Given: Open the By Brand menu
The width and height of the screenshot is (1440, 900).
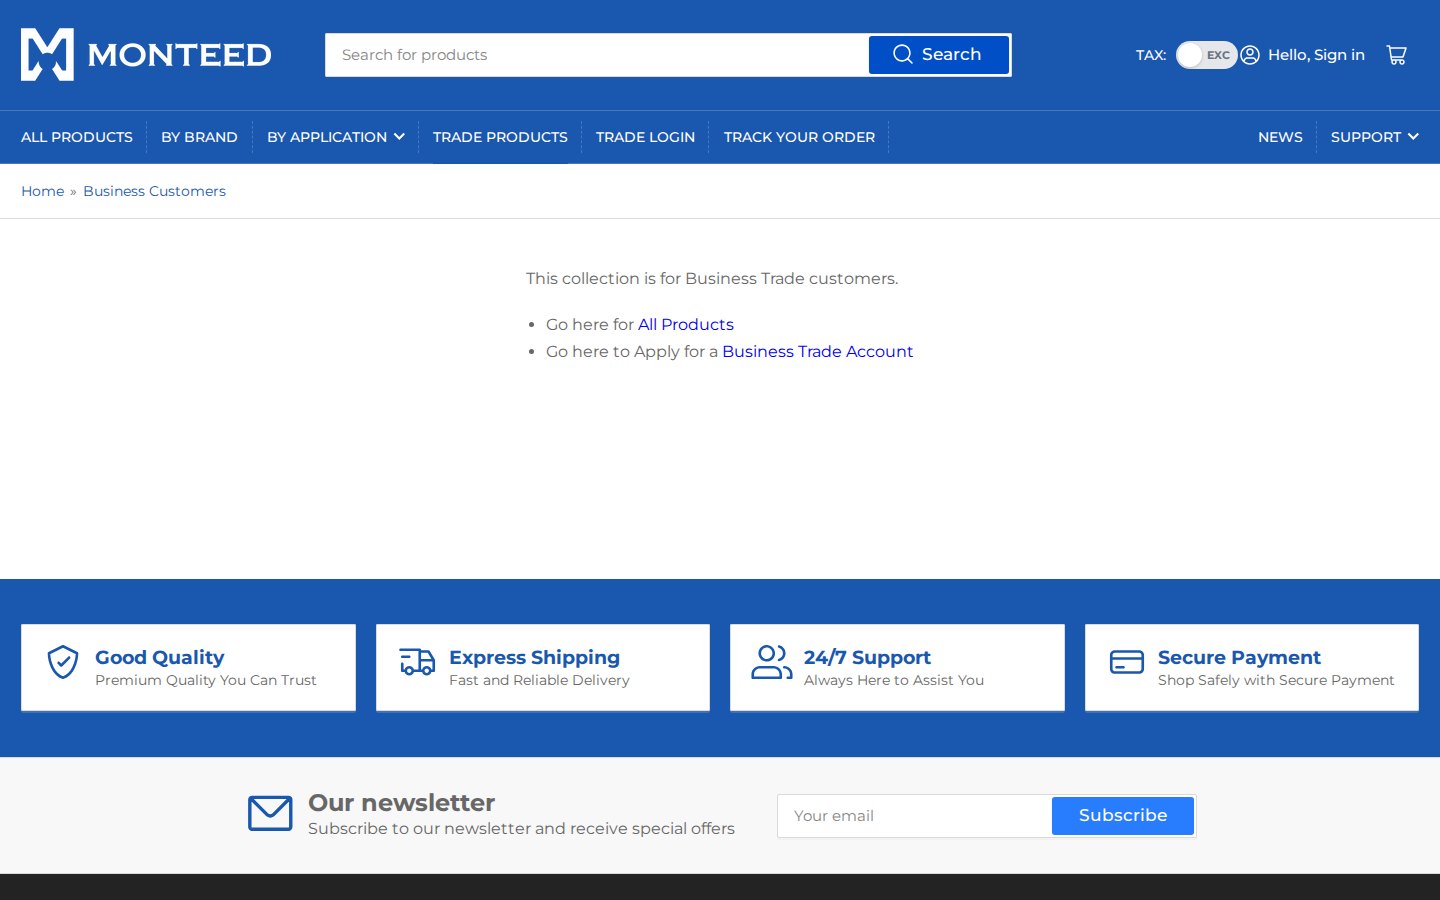Looking at the screenshot, I should coord(199,137).
